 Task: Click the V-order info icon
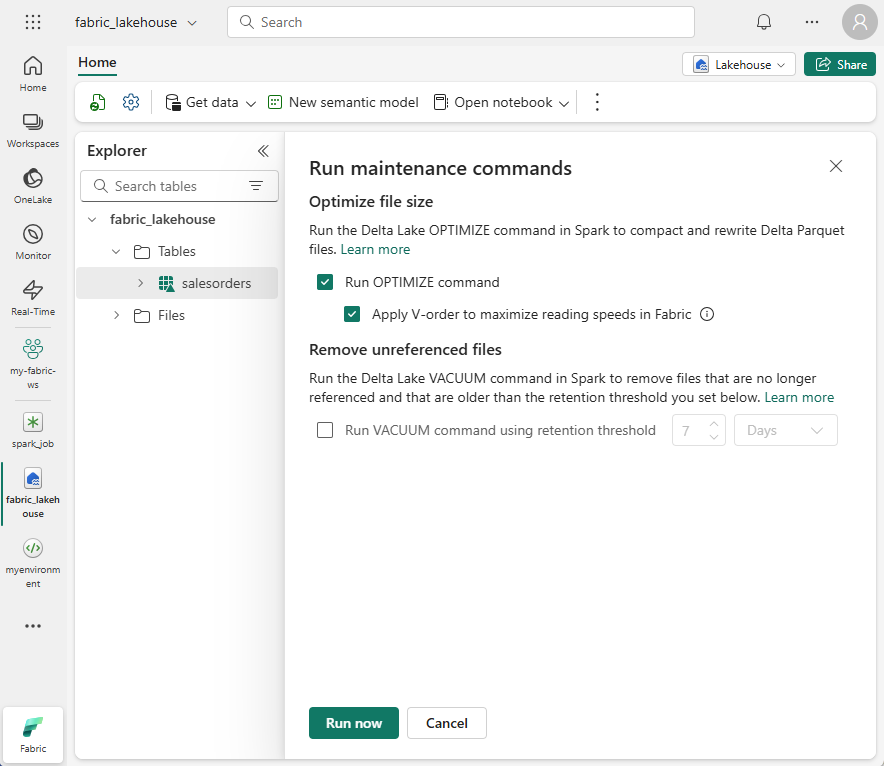[706, 314]
